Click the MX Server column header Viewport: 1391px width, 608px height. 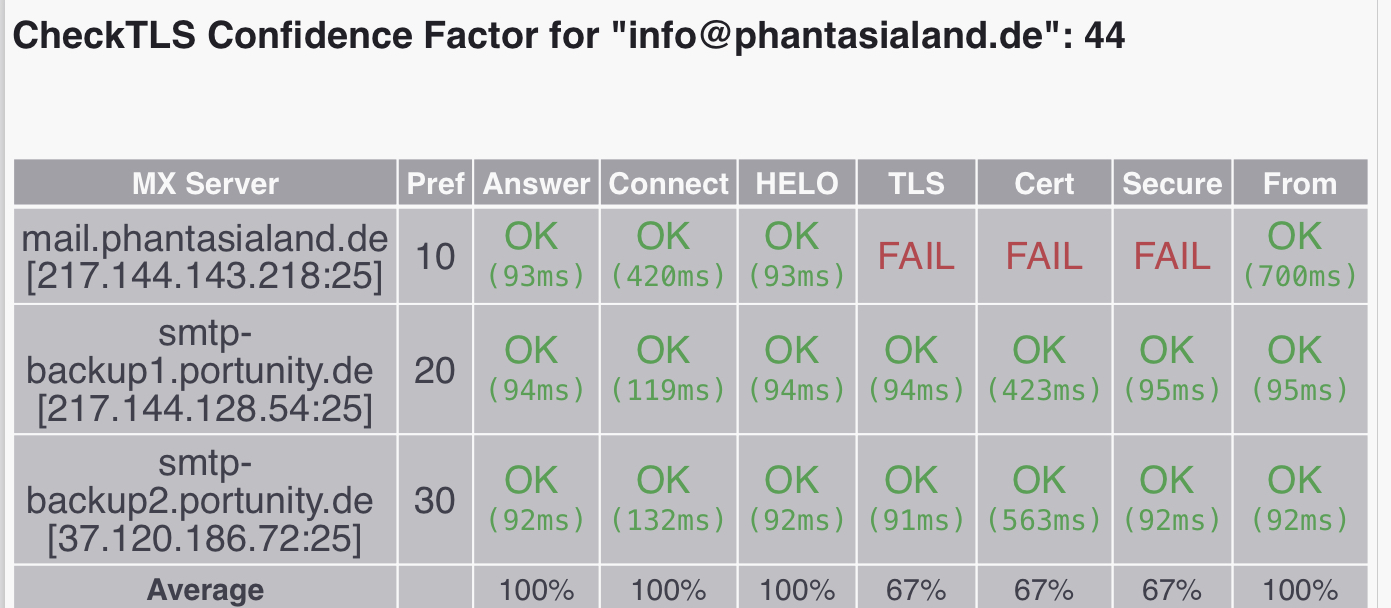tap(205, 183)
